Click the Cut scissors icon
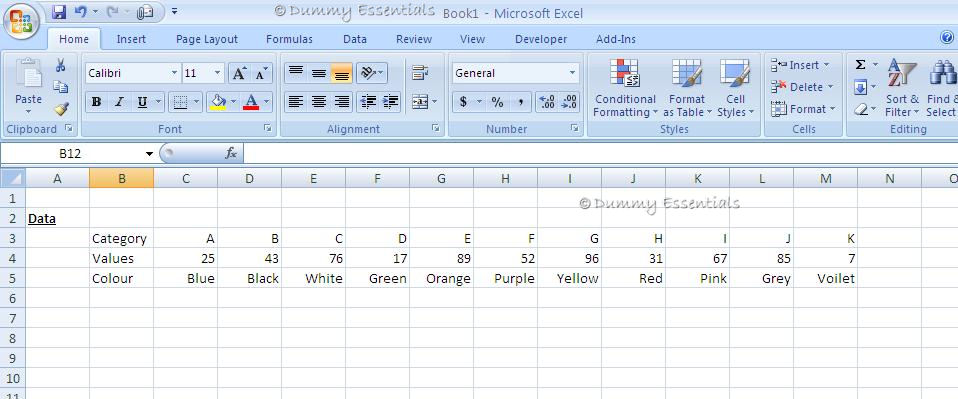The height and width of the screenshot is (399, 958). point(60,65)
